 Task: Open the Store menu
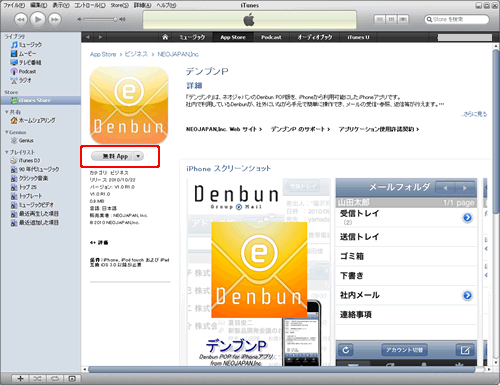point(120,5)
